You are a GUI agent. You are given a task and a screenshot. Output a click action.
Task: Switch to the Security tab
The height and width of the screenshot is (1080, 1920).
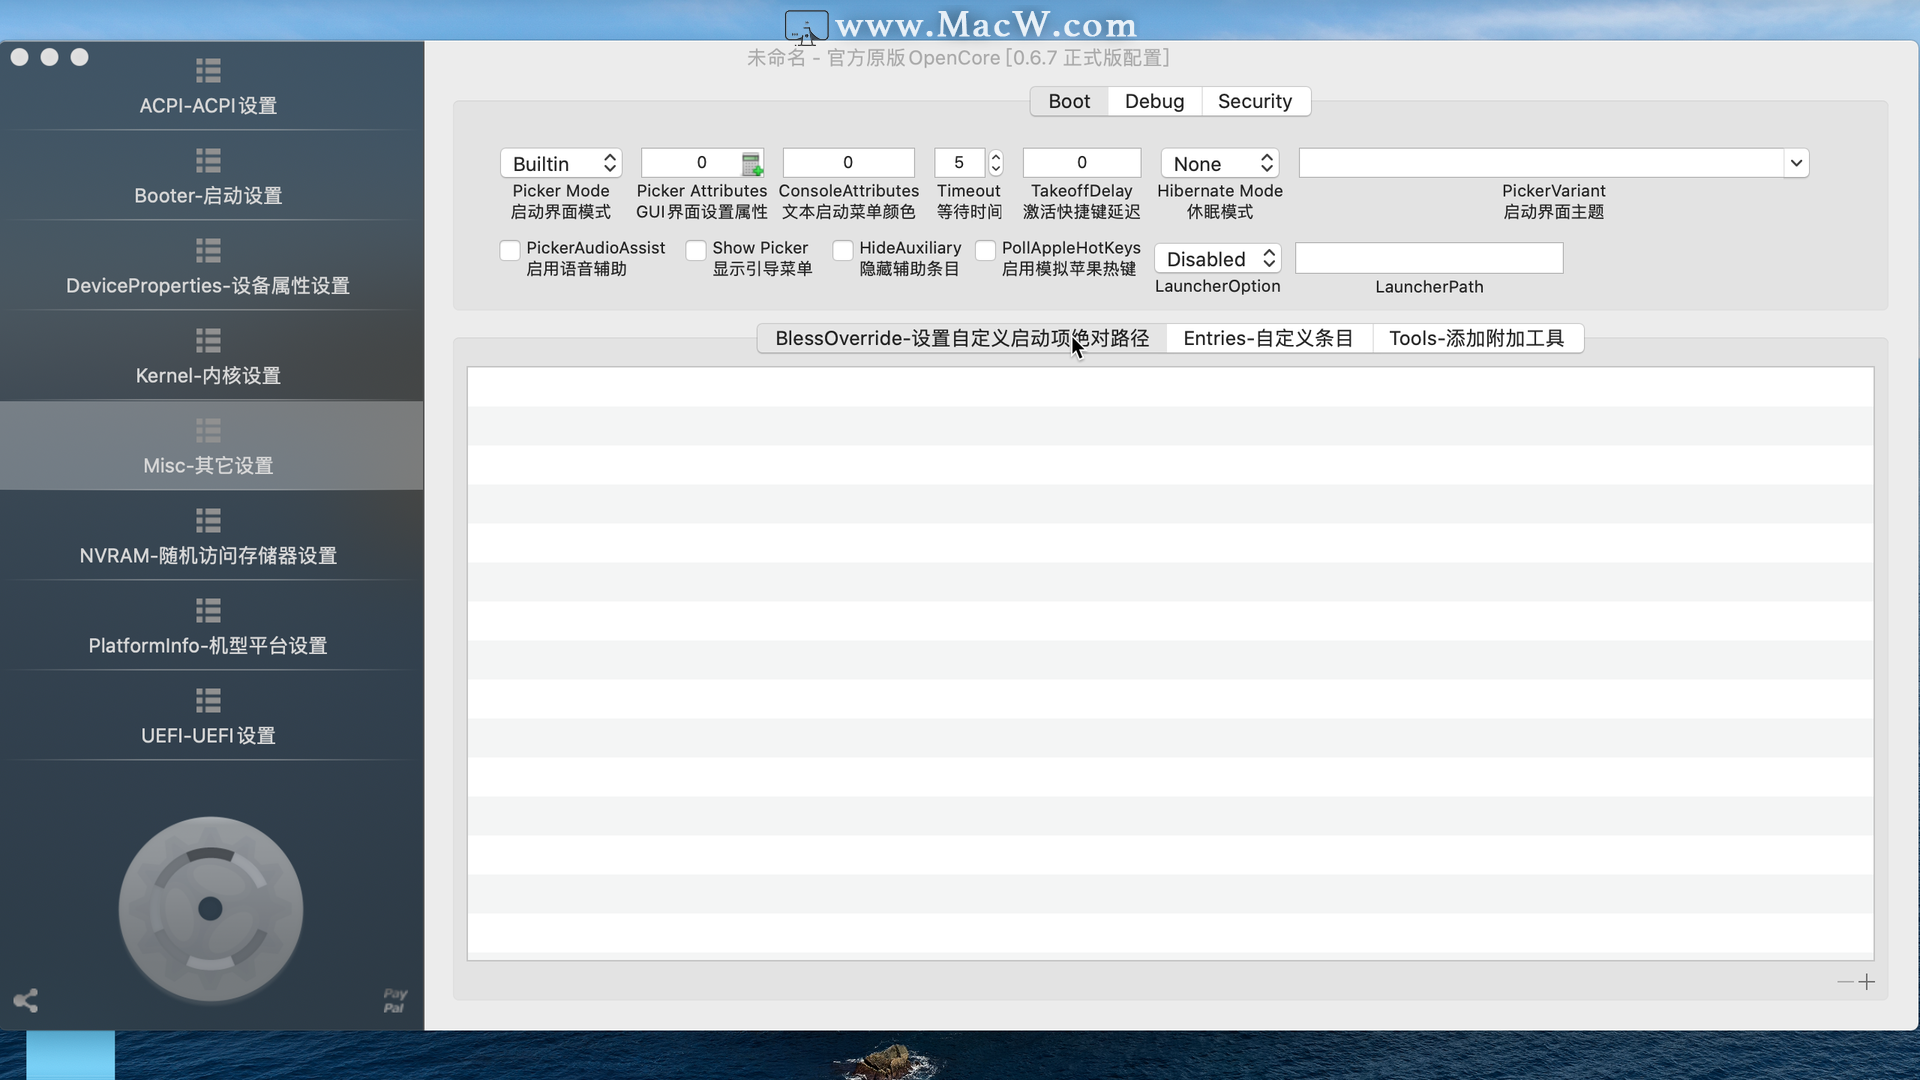point(1255,100)
